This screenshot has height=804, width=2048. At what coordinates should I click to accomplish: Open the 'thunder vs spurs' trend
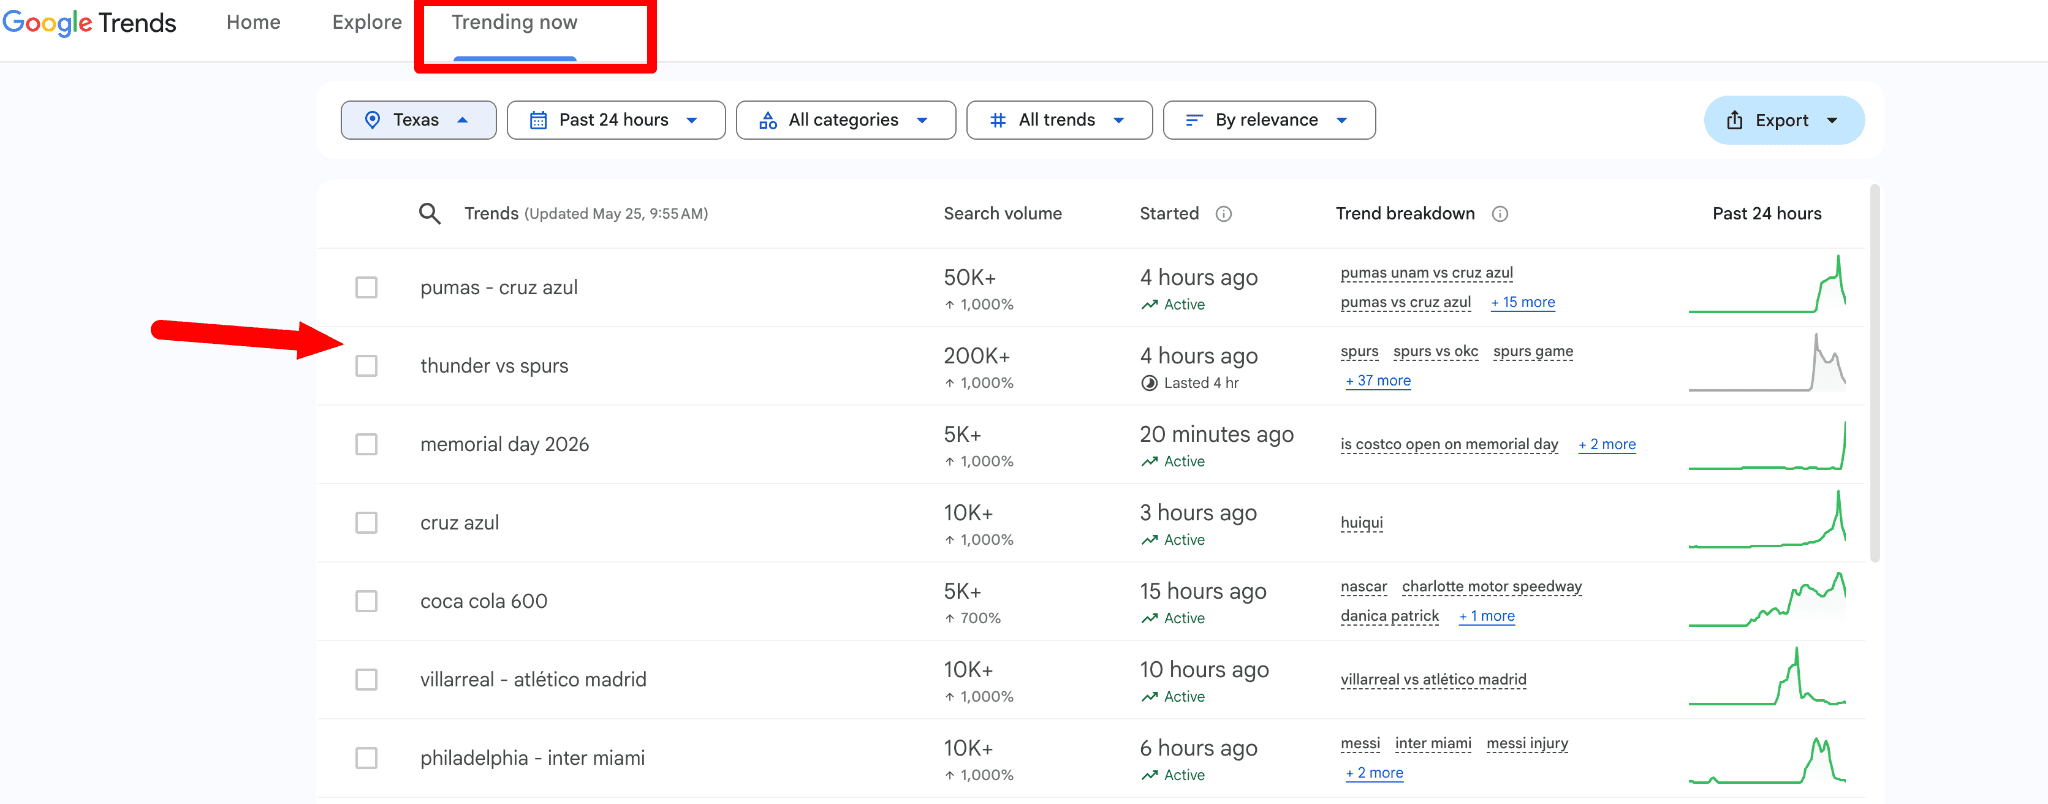[x=494, y=366]
